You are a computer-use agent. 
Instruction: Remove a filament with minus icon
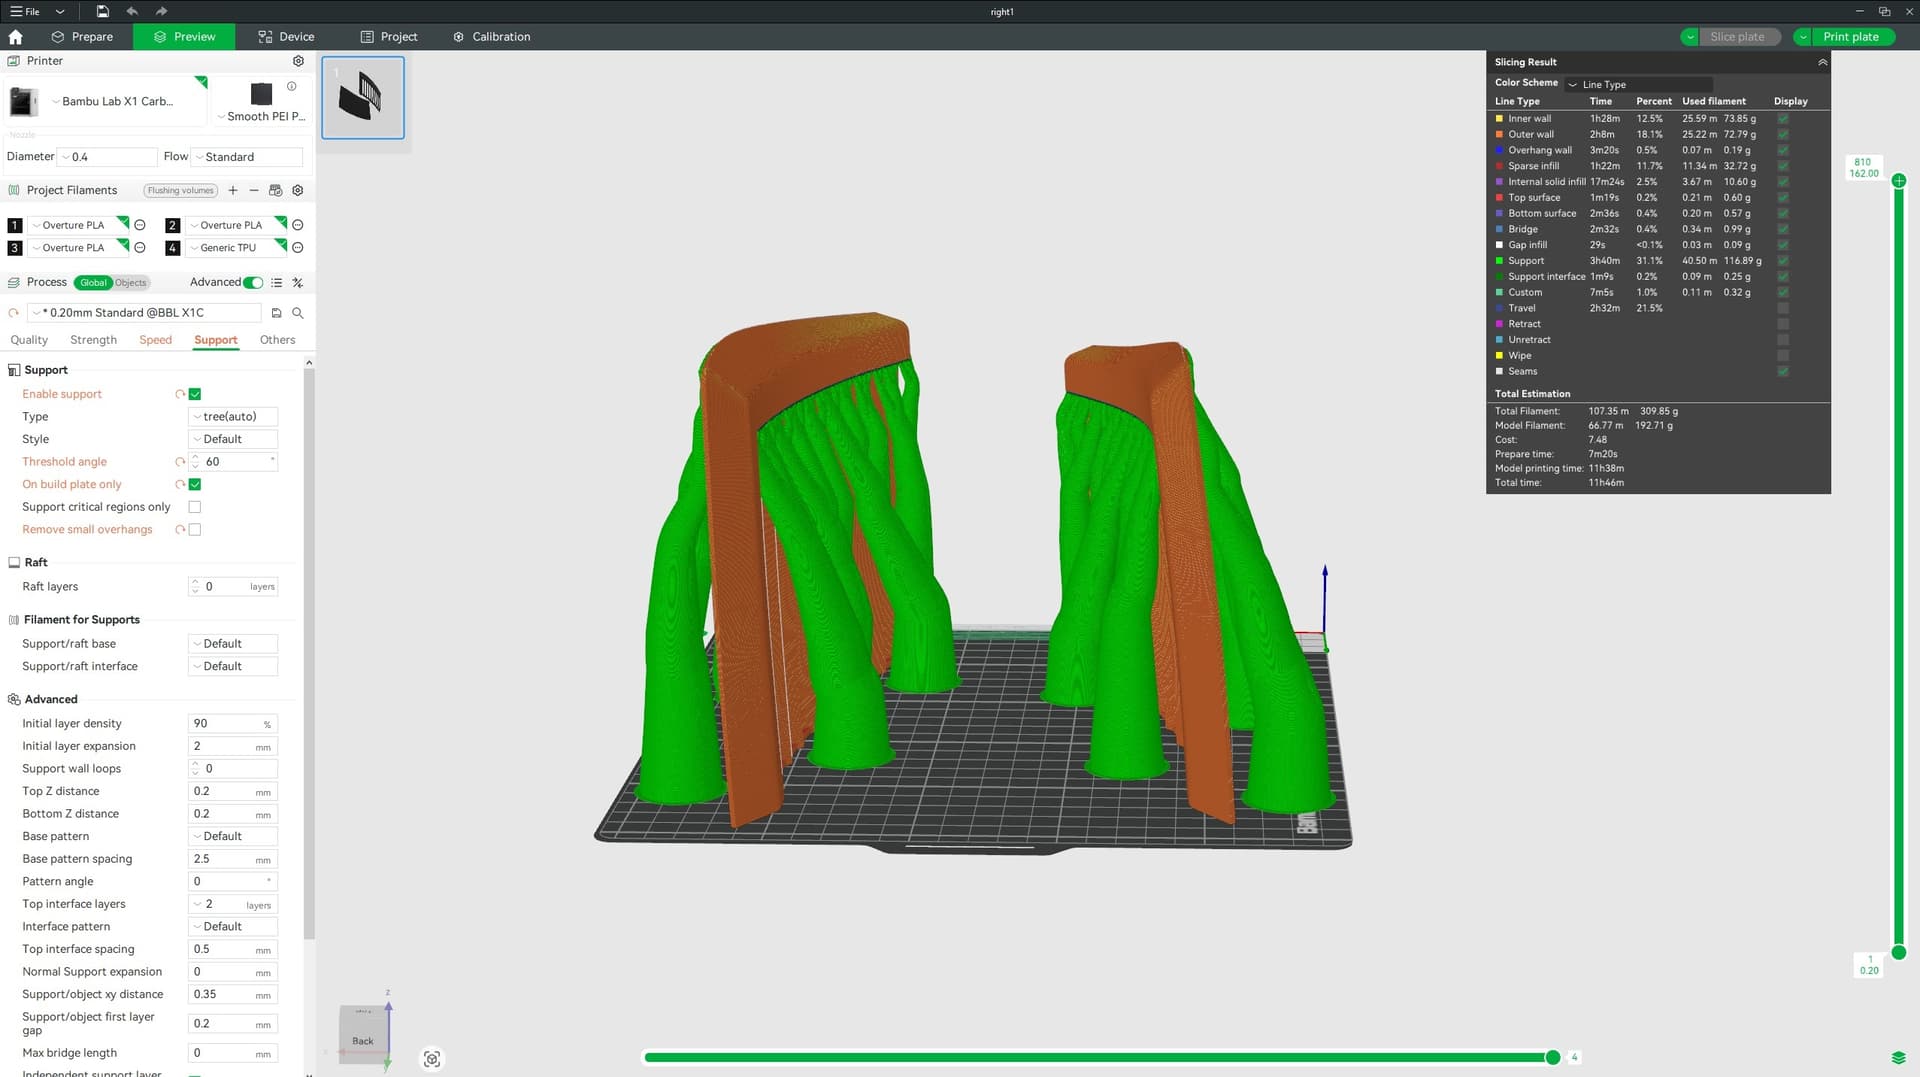pyautogui.click(x=254, y=190)
